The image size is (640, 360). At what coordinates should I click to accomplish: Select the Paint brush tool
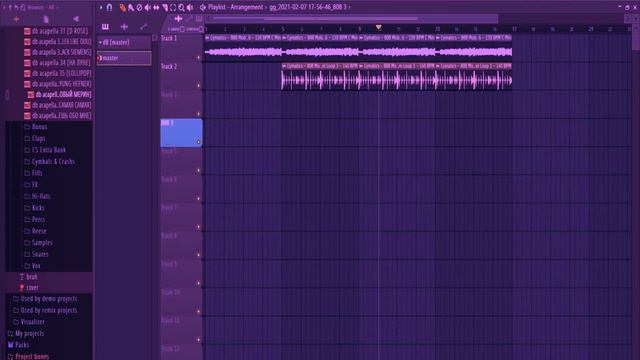[x=131, y=7]
